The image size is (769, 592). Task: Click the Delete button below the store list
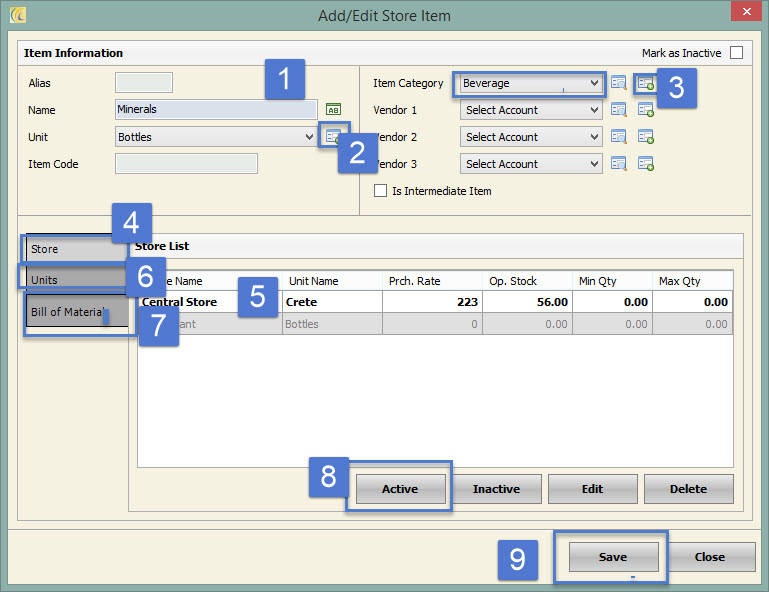point(688,489)
